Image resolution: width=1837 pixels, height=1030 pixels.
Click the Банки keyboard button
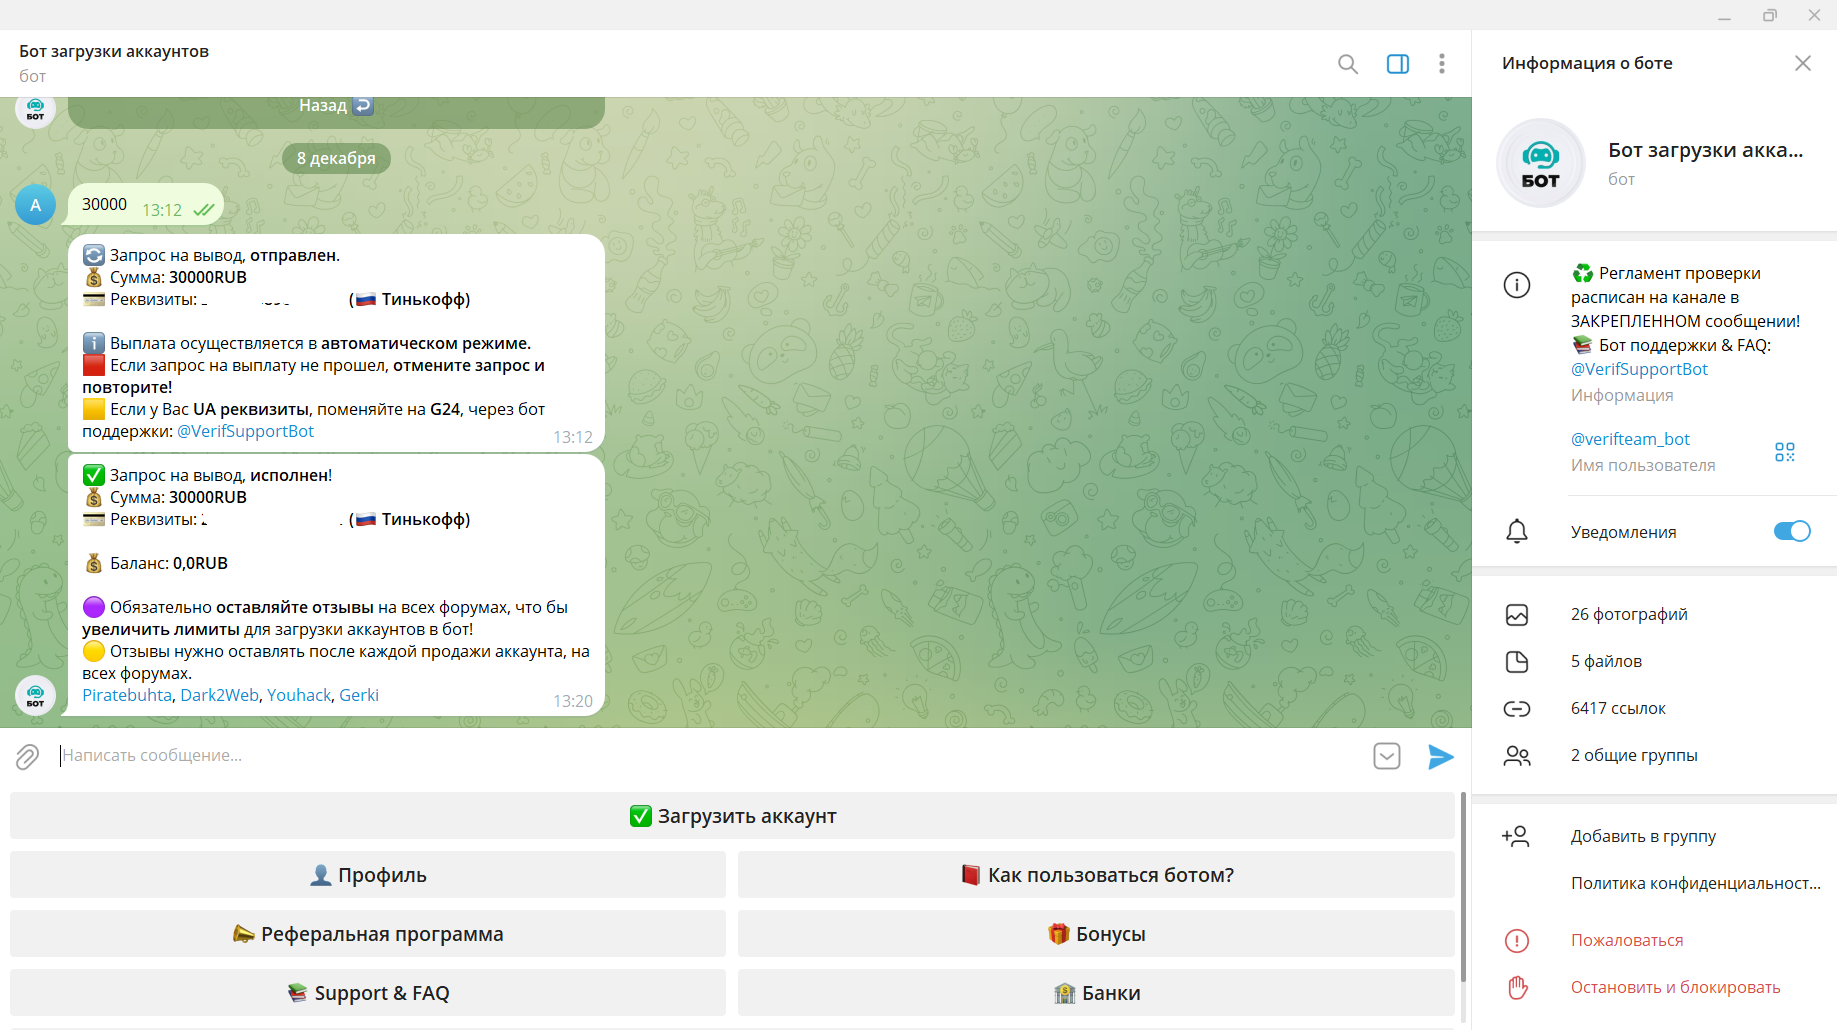[1096, 993]
